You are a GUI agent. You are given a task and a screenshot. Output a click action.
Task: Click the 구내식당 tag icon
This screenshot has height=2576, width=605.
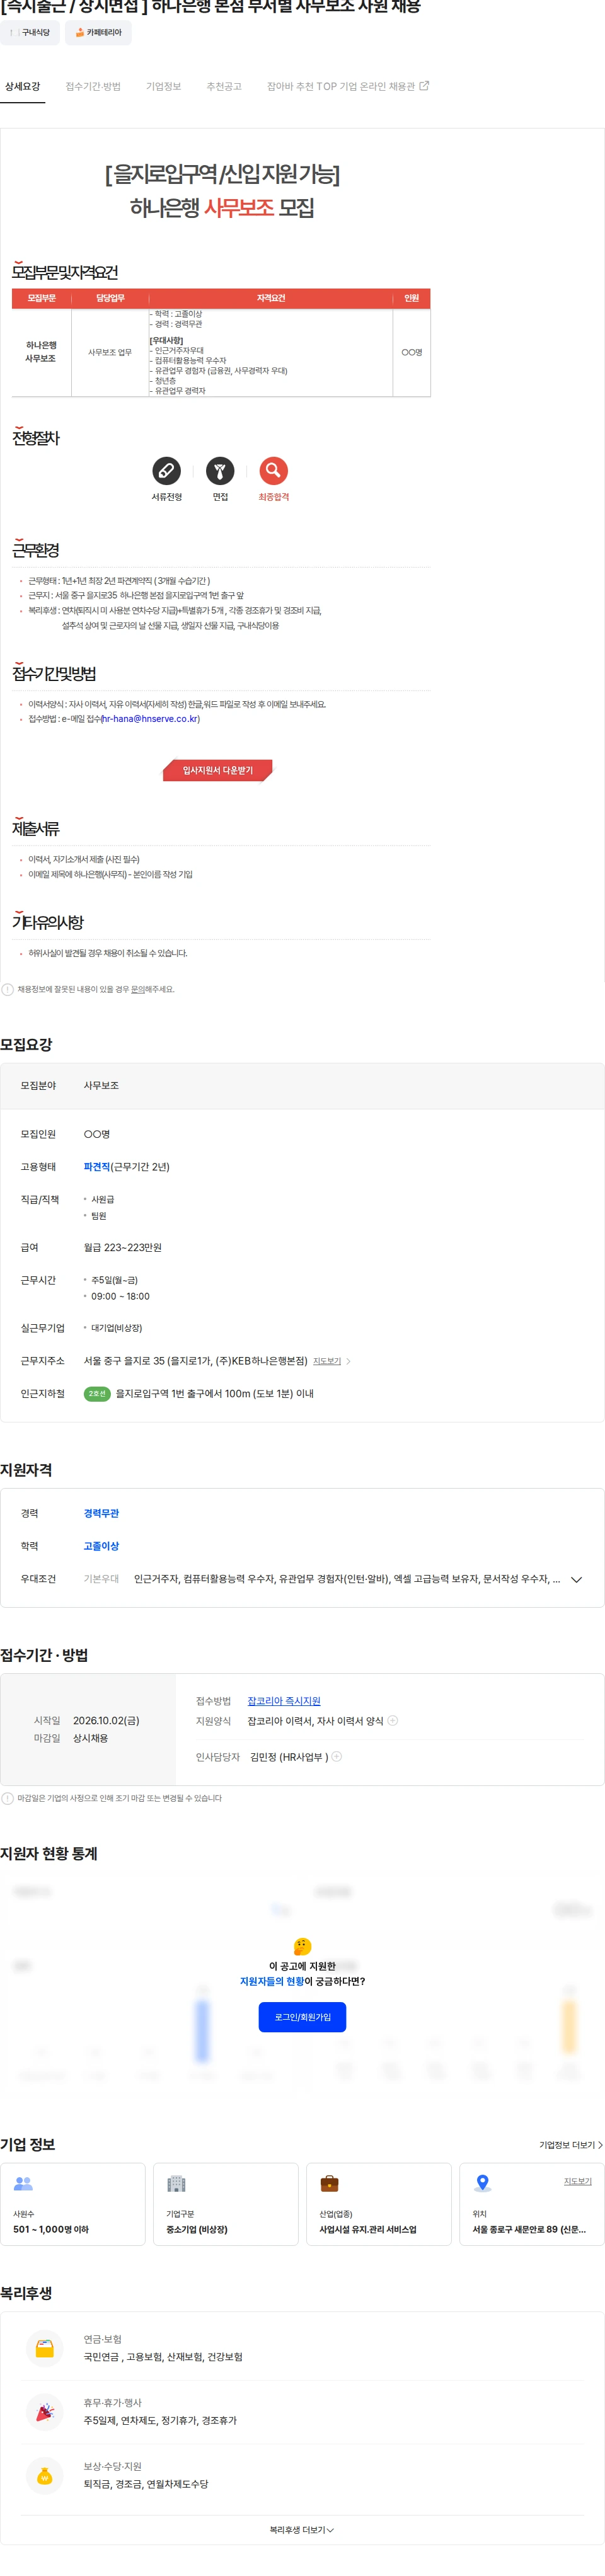point(14,33)
